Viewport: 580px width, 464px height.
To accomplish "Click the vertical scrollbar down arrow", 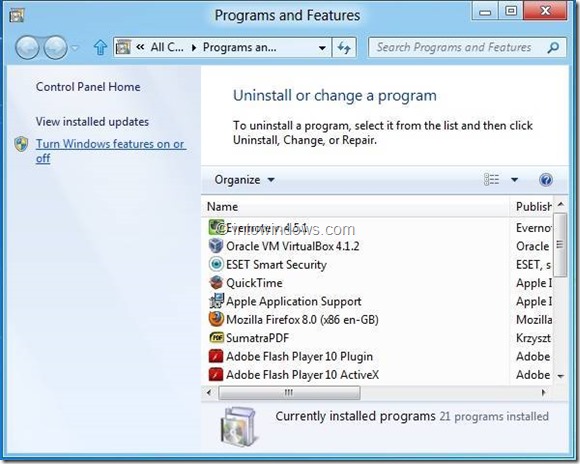I will (x=561, y=376).
